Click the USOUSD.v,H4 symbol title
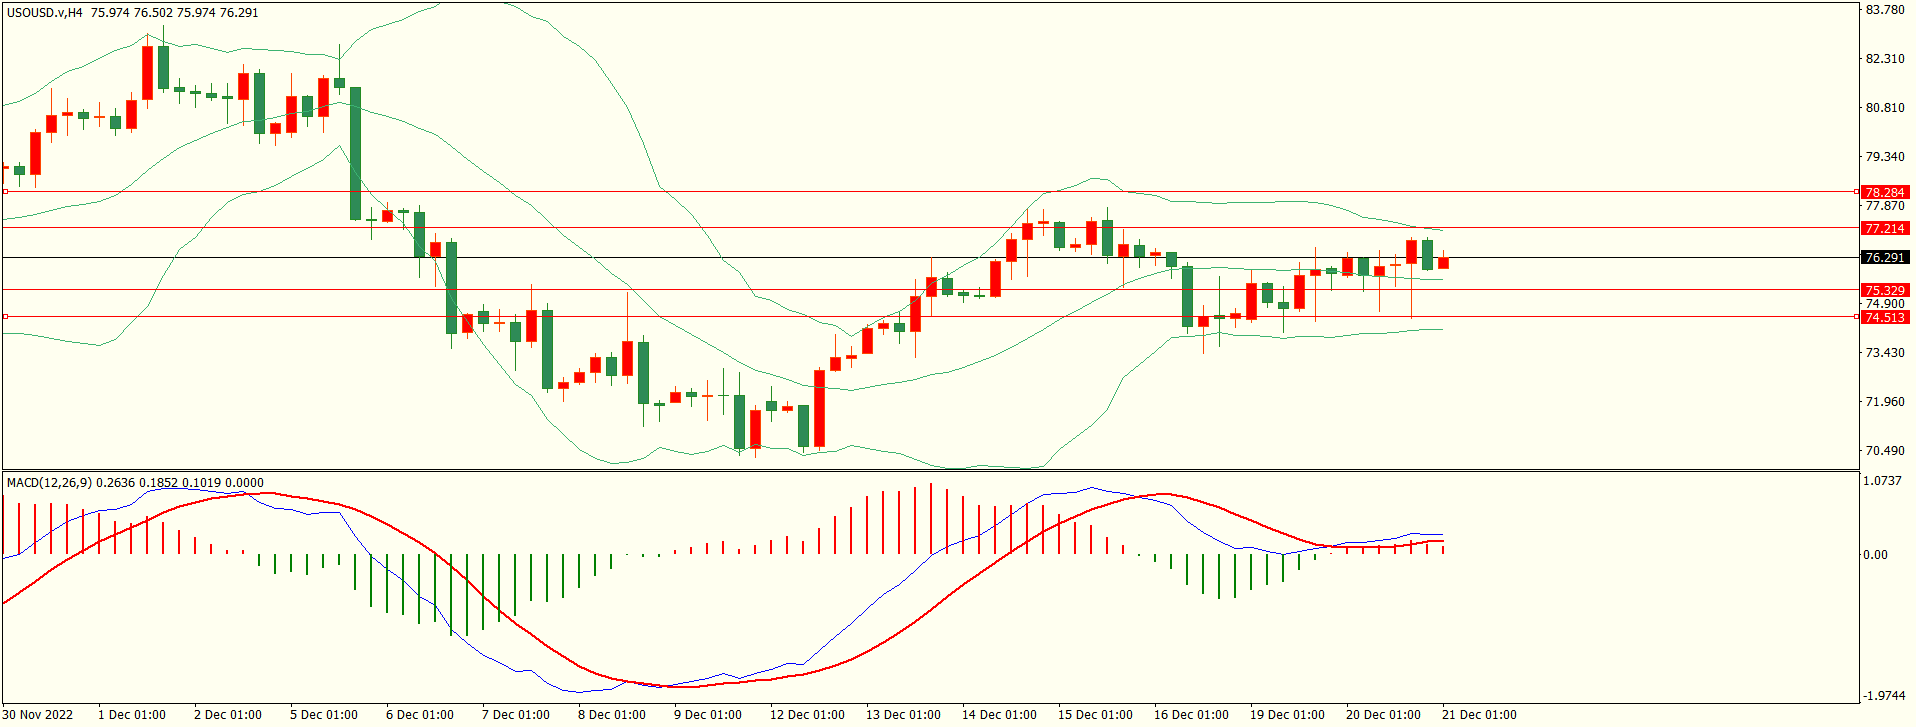Image resolution: width=1916 pixels, height=727 pixels. (x=45, y=13)
